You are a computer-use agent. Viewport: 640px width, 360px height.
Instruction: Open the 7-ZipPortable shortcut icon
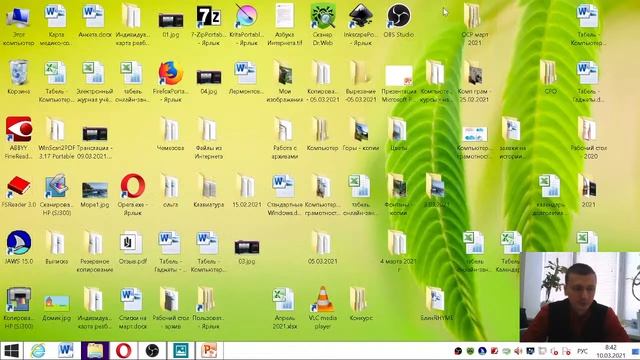point(209,17)
